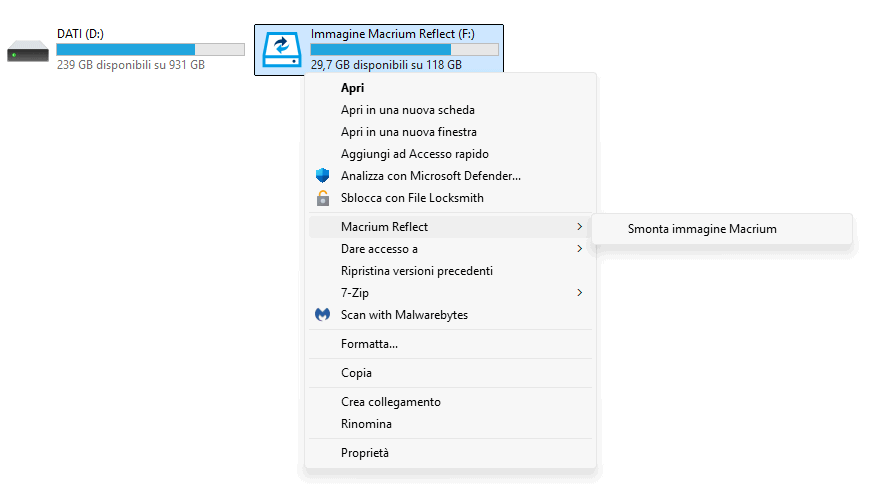Click the Immagine Macrium Reflect (F:) label
This screenshot has width=879, height=501.
coord(392,34)
